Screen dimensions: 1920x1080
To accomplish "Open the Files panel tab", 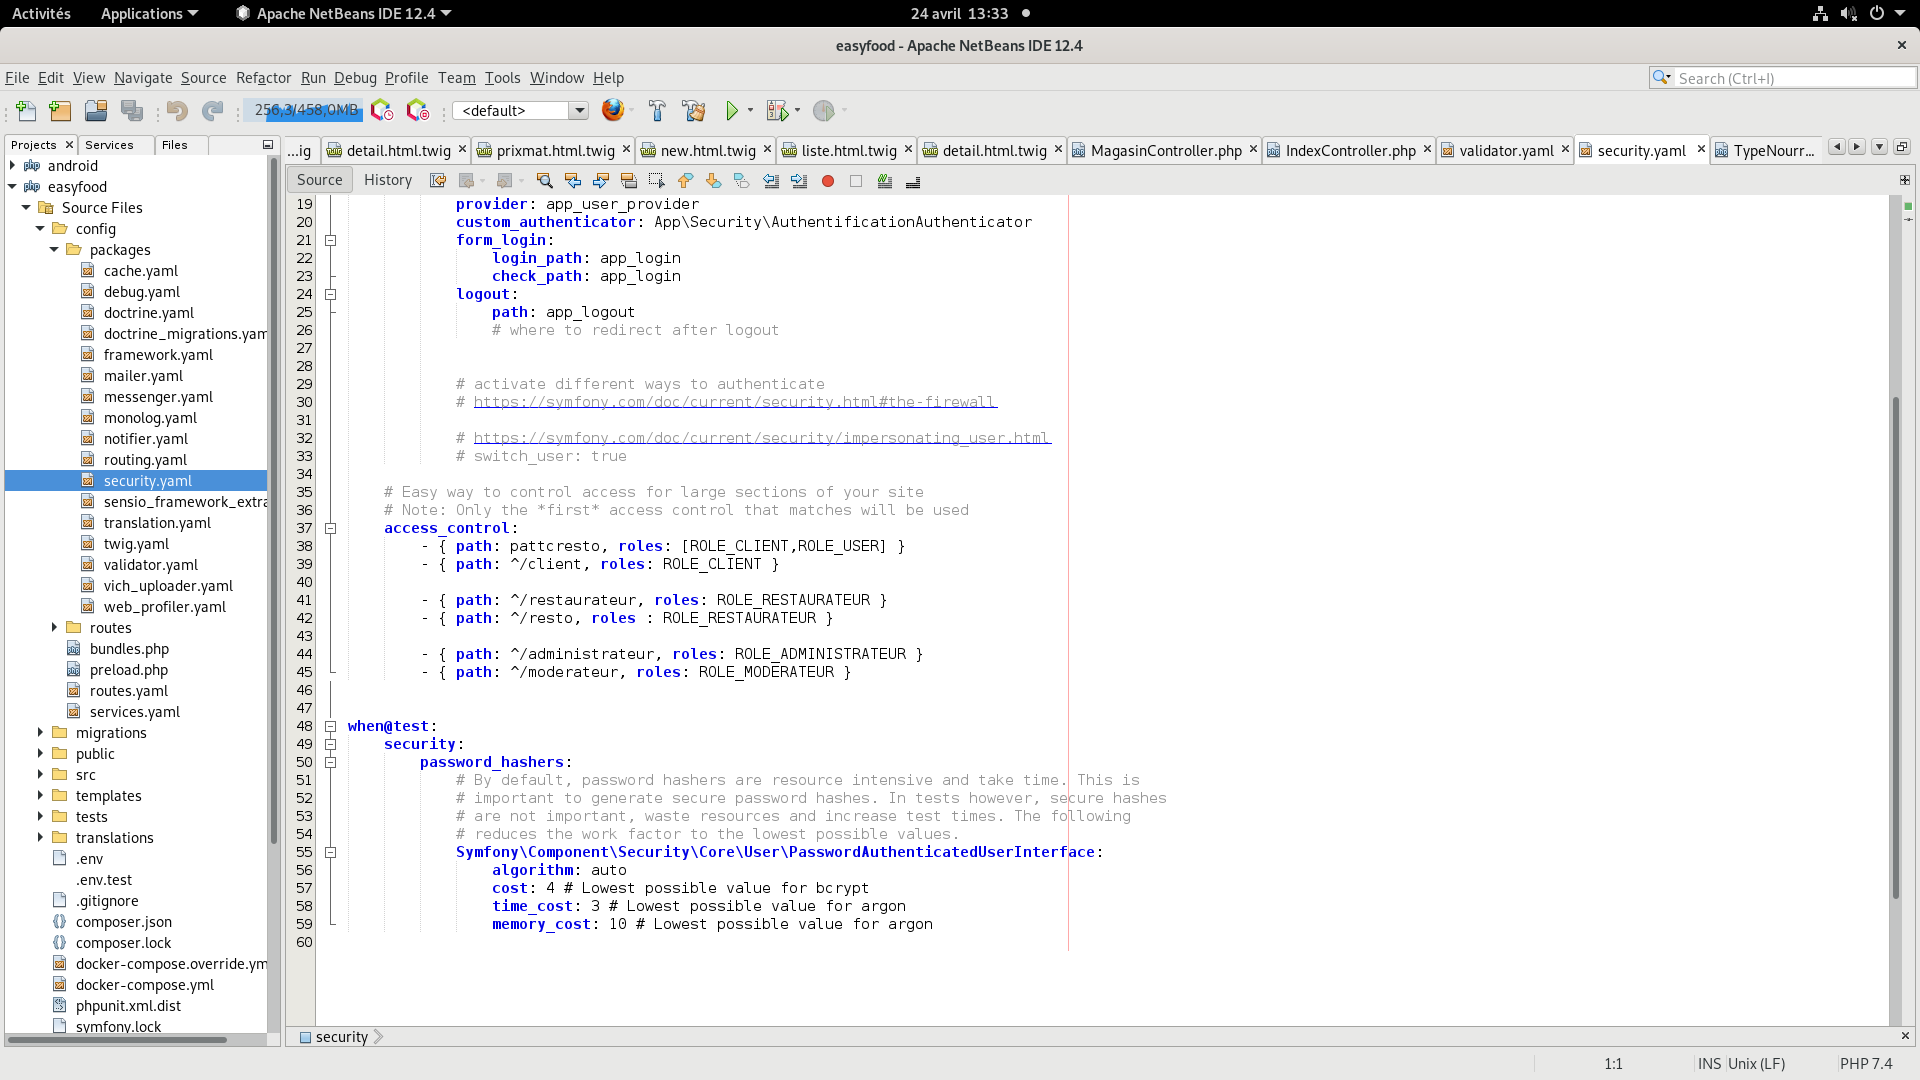I will pyautogui.click(x=175, y=145).
